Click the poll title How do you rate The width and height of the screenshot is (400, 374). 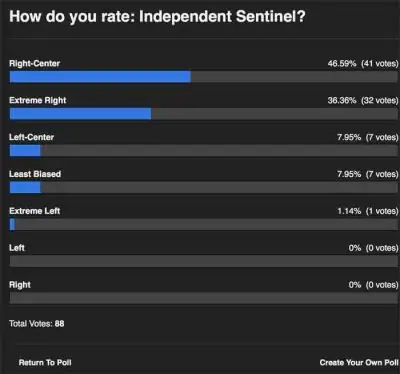point(157,16)
